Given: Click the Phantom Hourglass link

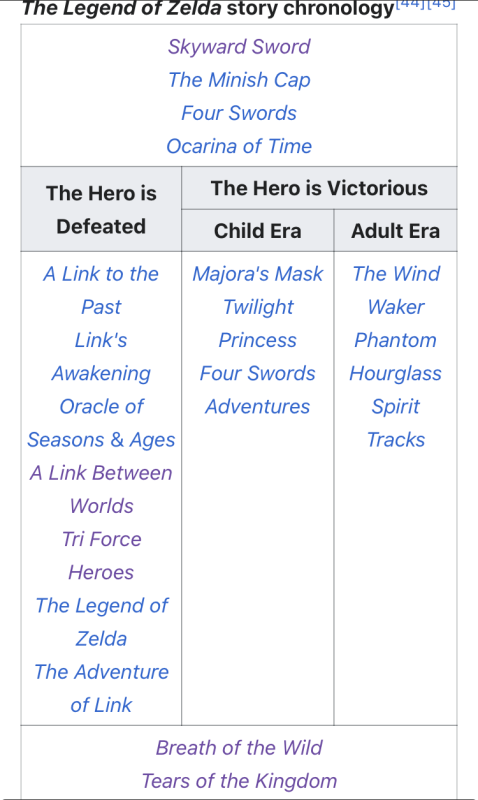Looking at the screenshot, I should (x=396, y=356).
